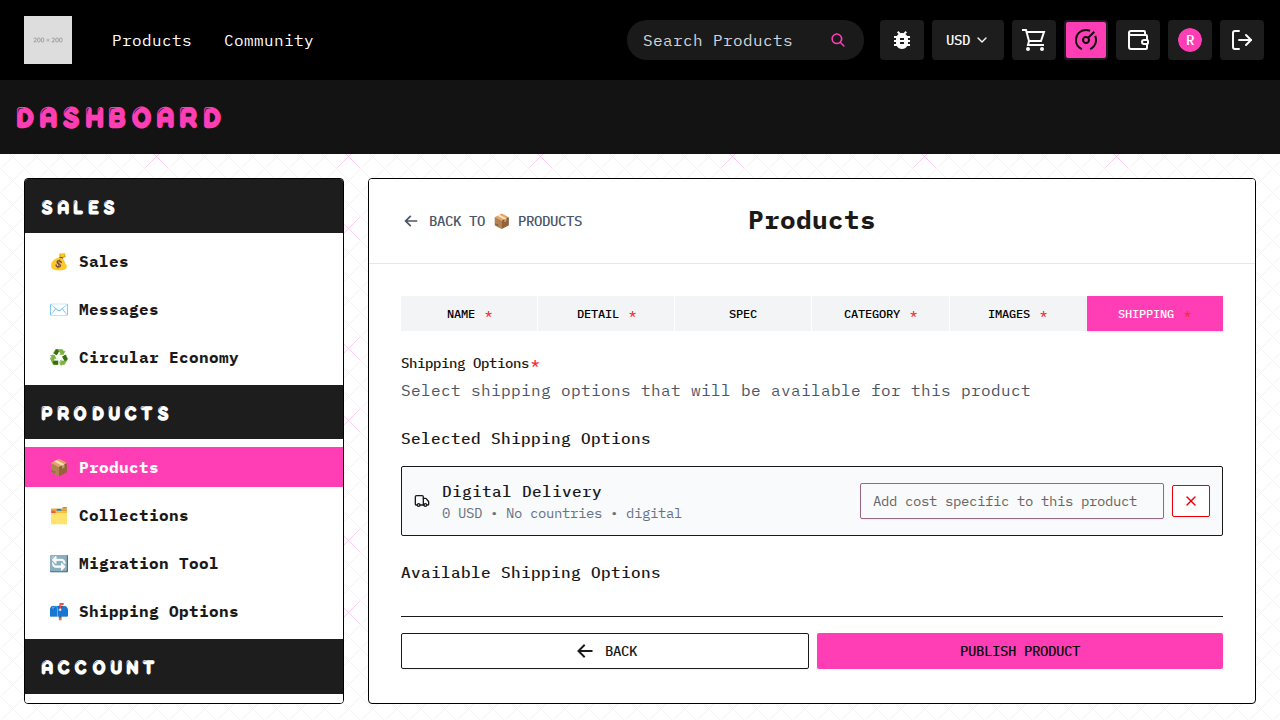This screenshot has width=1280, height=720.
Task: Click the PUBLISH PRODUCT button
Action: pyautogui.click(x=1020, y=651)
